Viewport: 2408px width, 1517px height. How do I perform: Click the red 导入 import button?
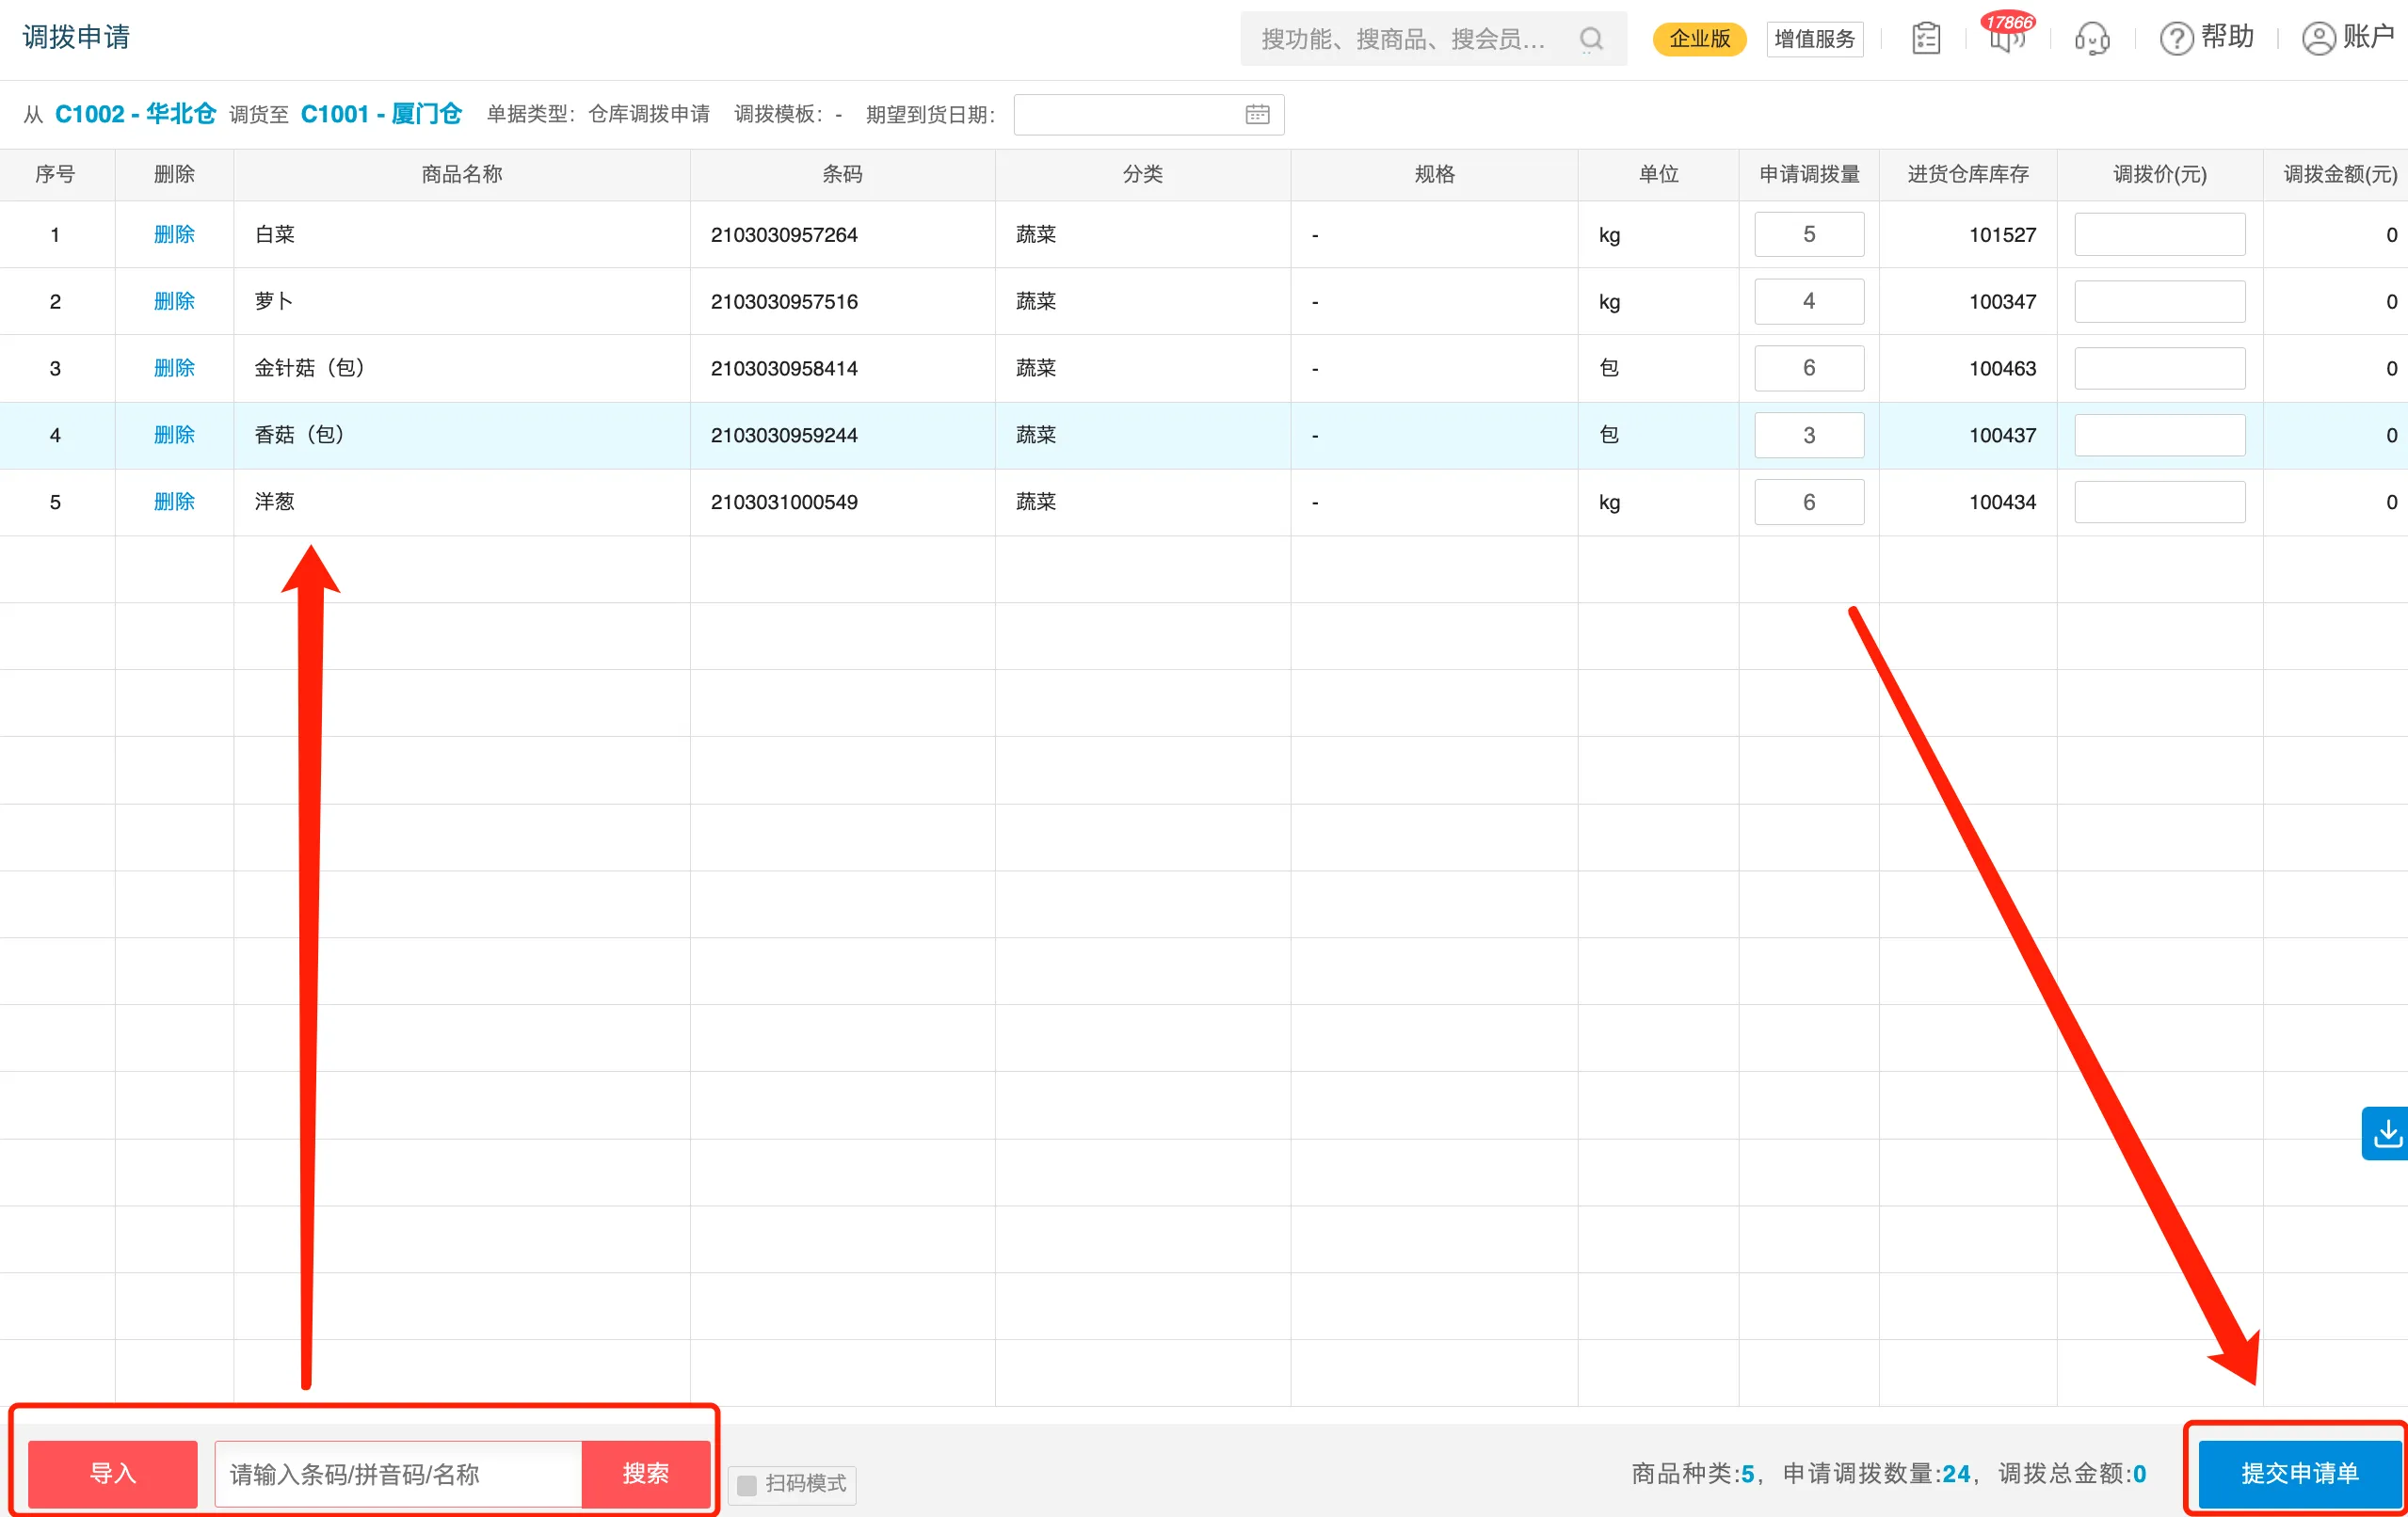112,1473
